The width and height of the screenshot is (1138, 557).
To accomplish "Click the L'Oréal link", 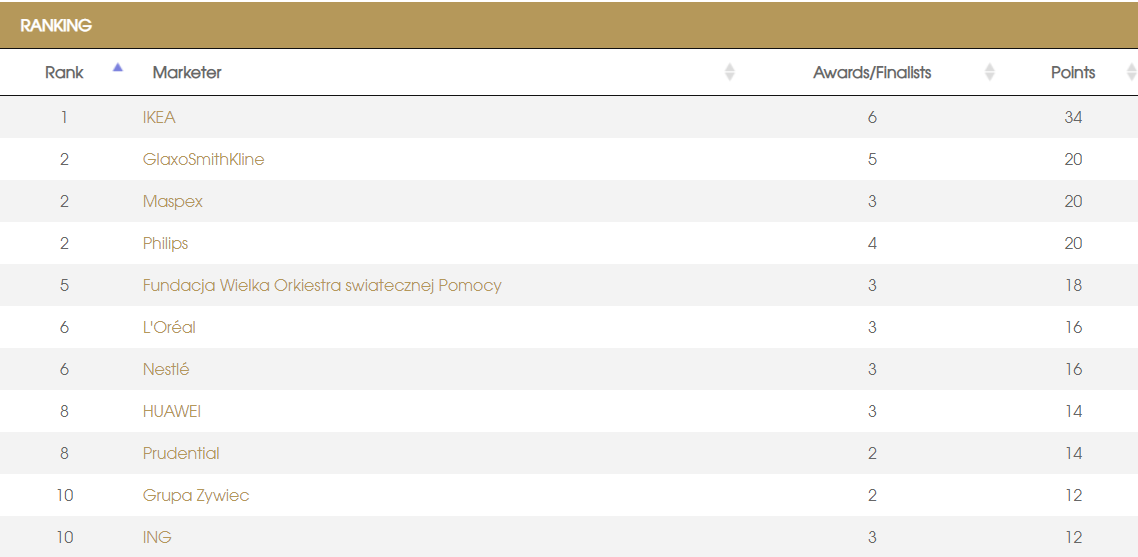I will (x=169, y=328).
